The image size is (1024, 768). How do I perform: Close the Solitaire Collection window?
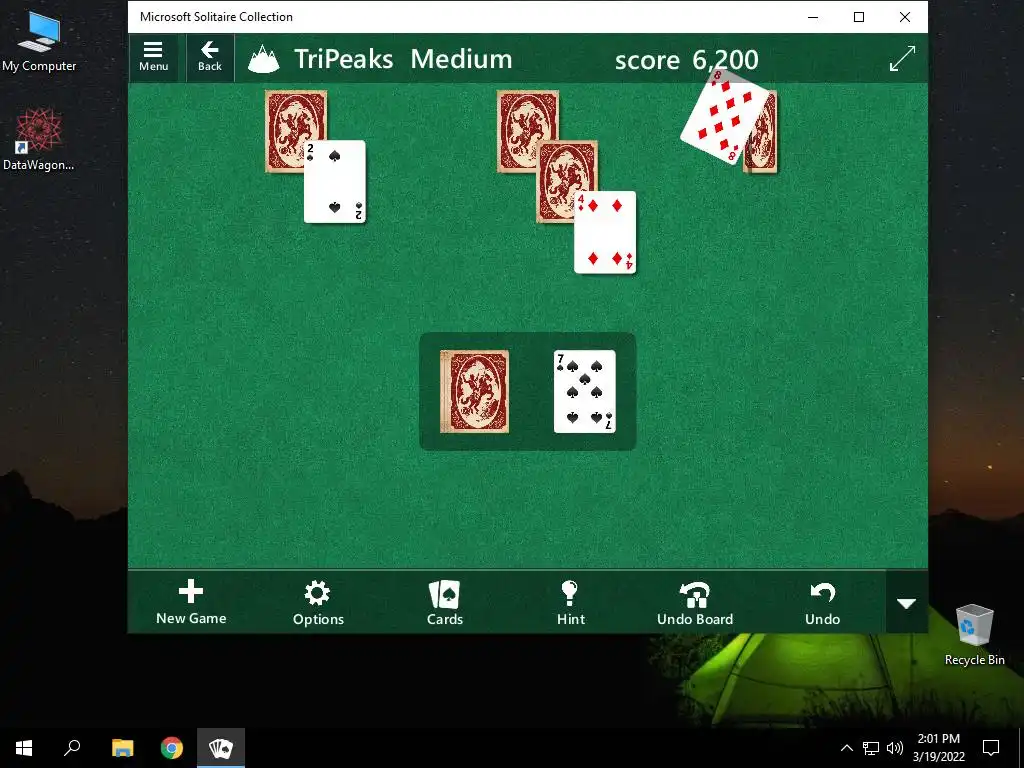click(x=904, y=17)
